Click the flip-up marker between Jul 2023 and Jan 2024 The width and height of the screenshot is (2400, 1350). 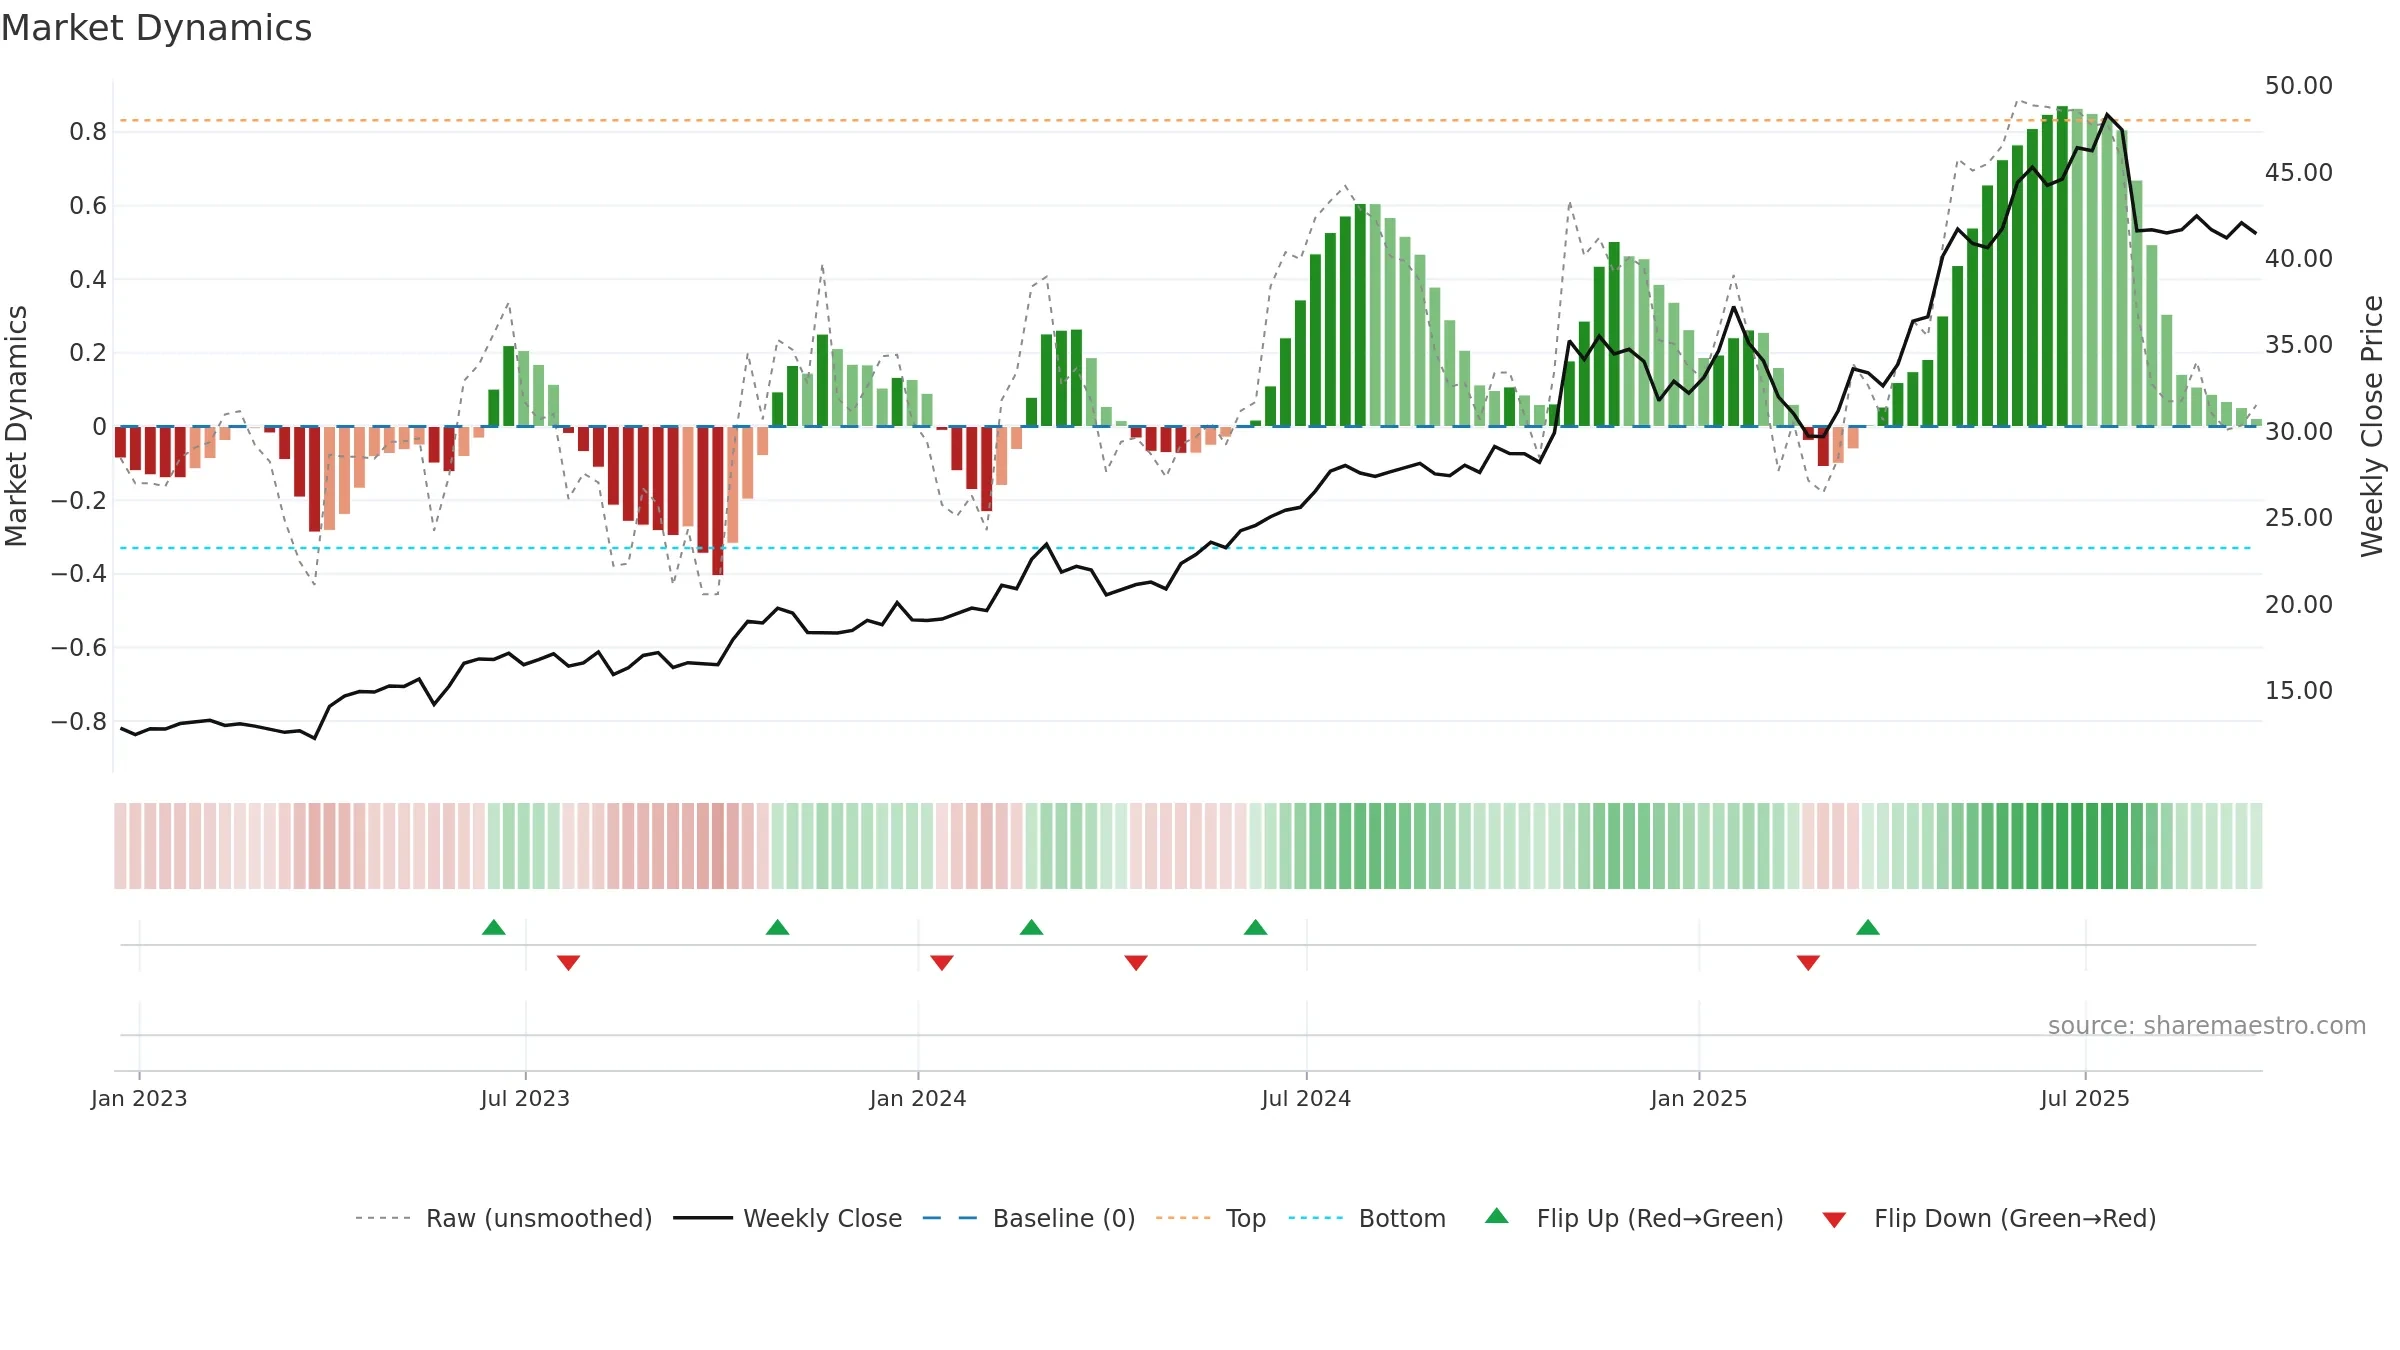click(x=778, y=927)
